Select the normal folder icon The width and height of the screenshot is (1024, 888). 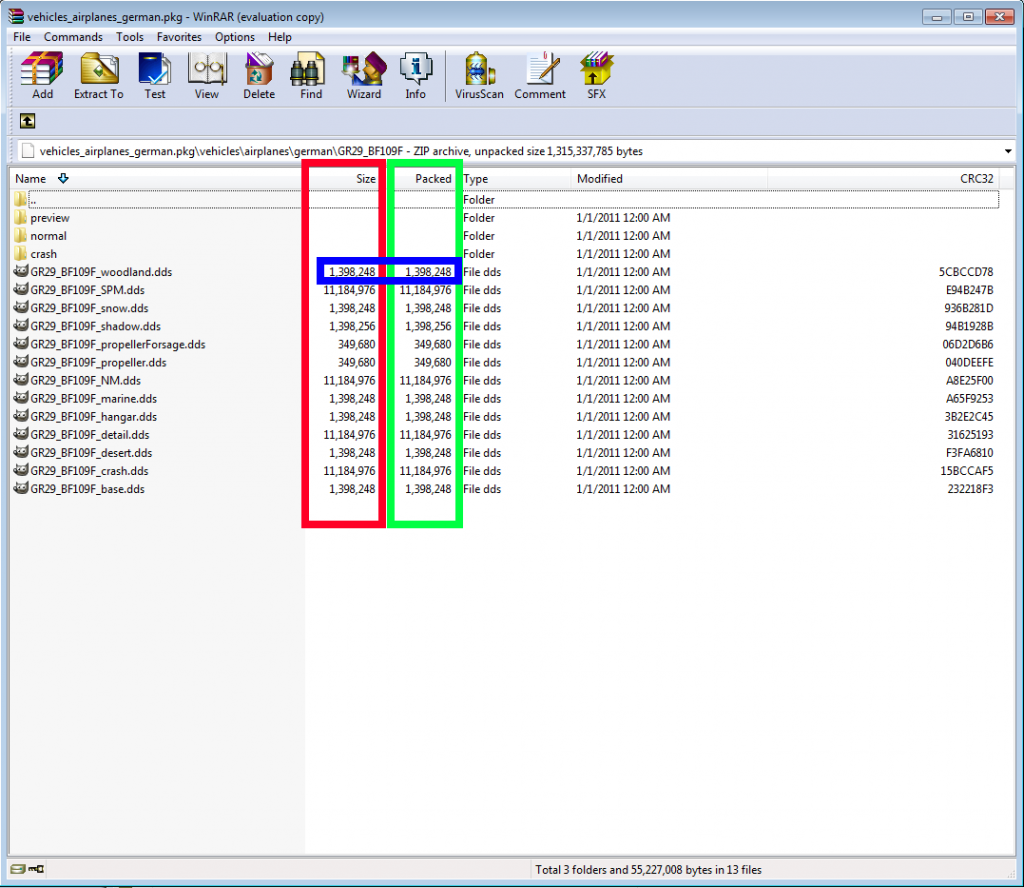coord(20,236)
